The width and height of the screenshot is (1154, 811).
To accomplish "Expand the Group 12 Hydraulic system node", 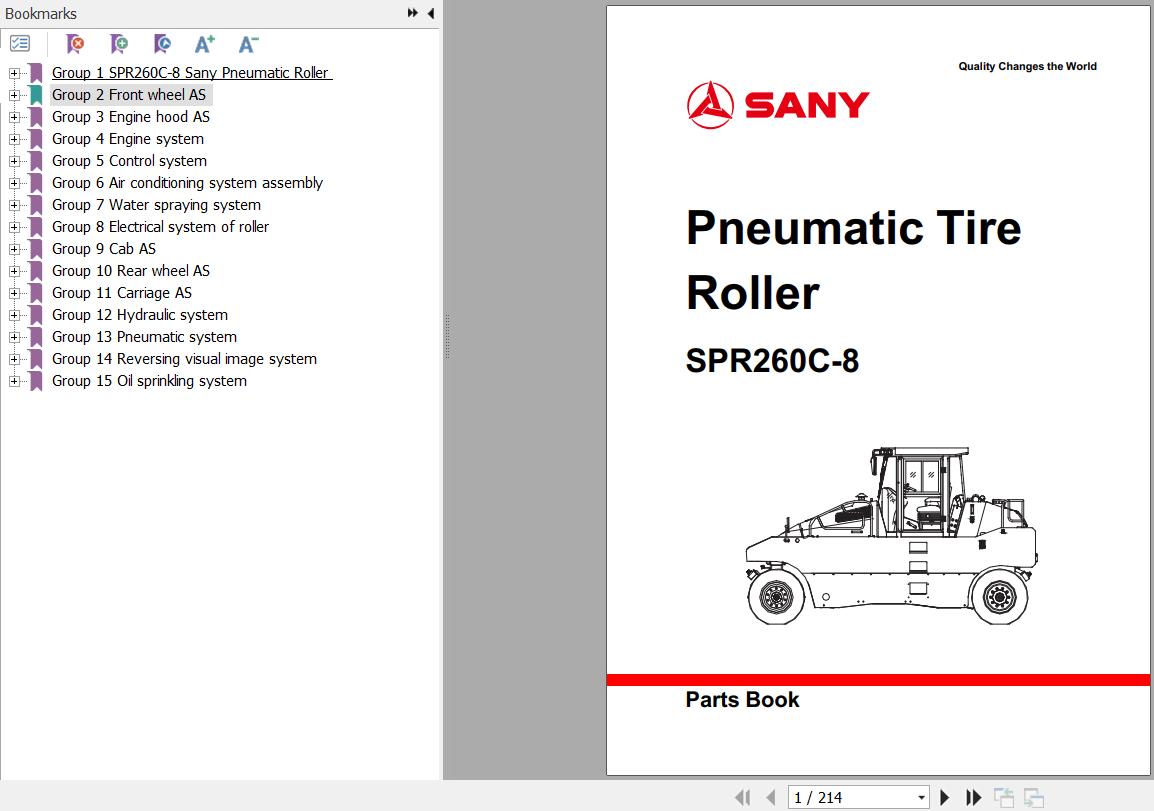I will tap(14, 315).
